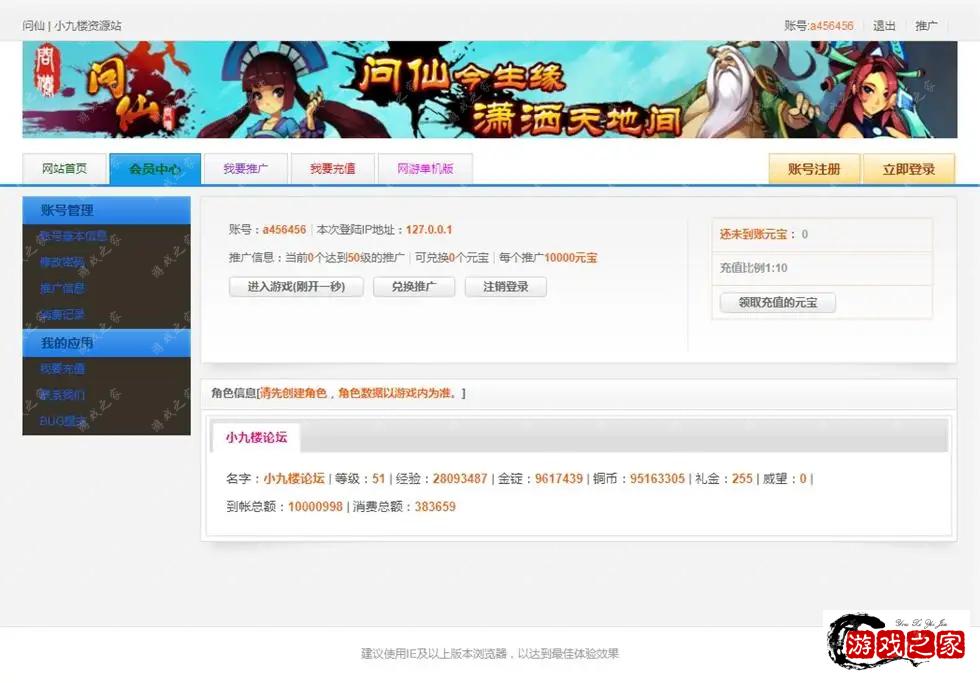Click the 领取充值的元宝 button

pos(777,303)
